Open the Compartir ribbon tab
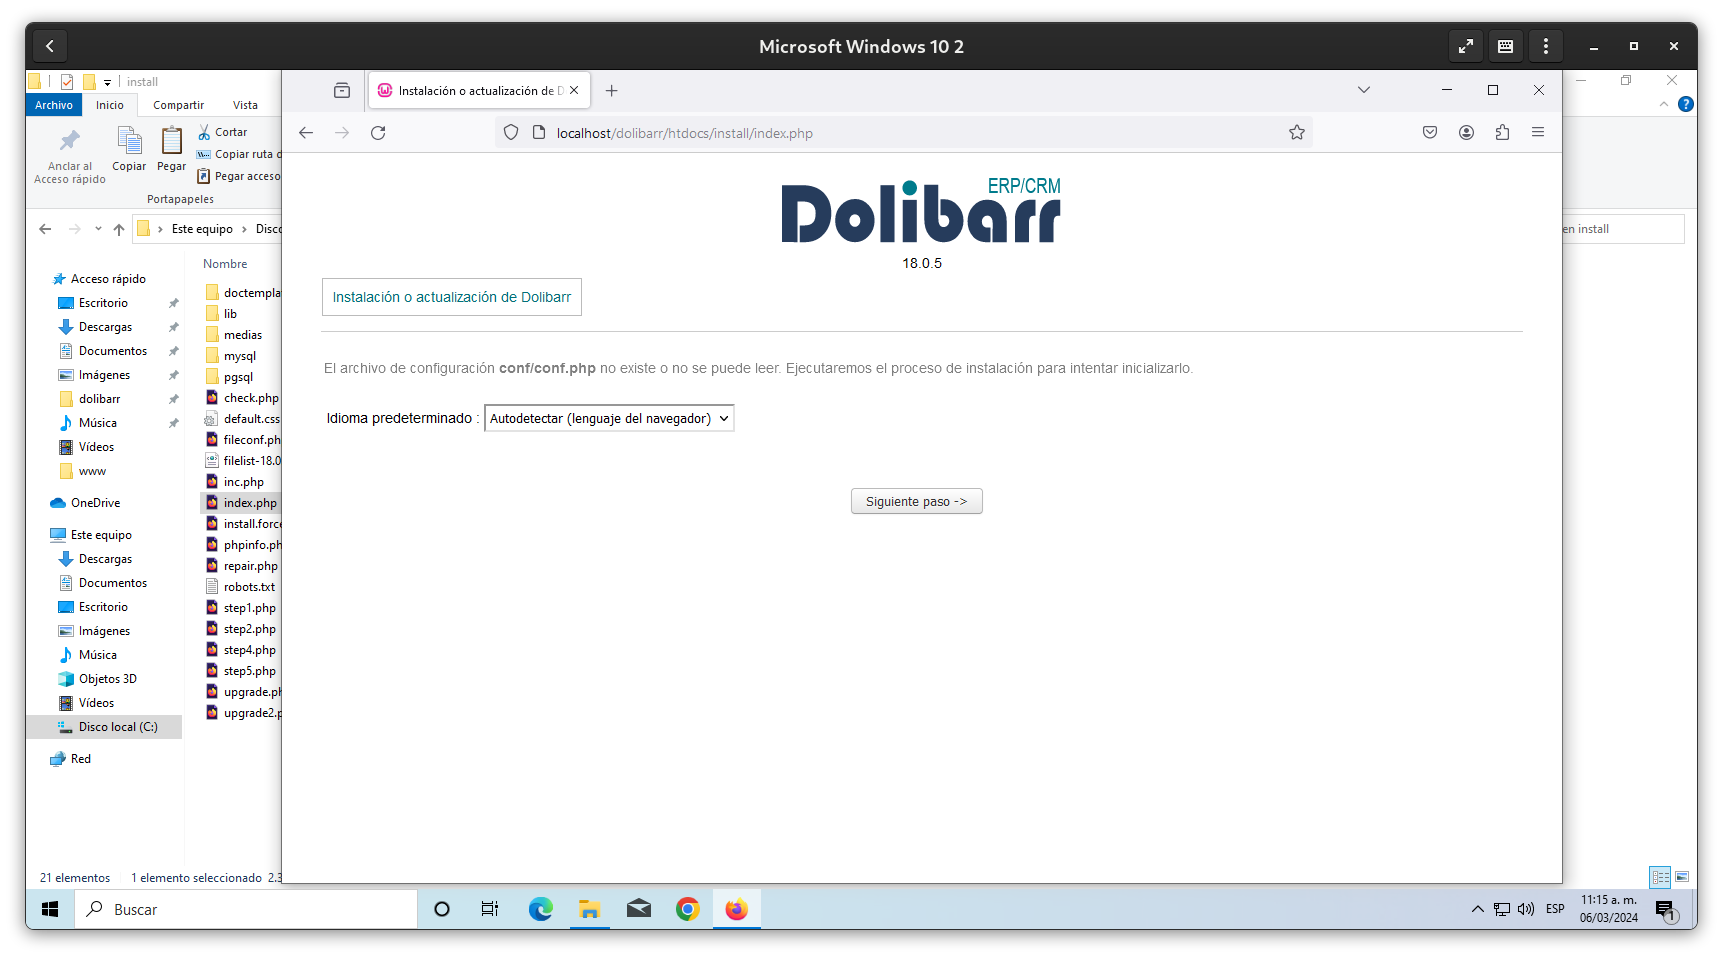Image resolution: width=1723 pixels, height=958 pixels. 178,105
